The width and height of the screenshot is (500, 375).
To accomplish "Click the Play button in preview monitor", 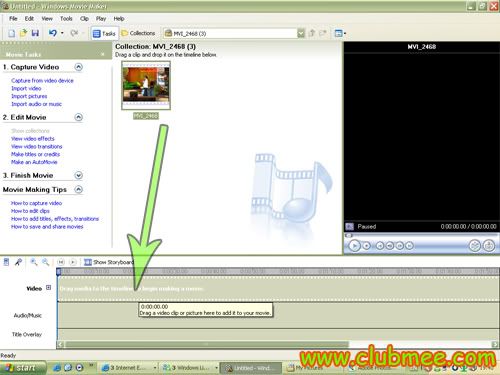I will pos(354,246).
